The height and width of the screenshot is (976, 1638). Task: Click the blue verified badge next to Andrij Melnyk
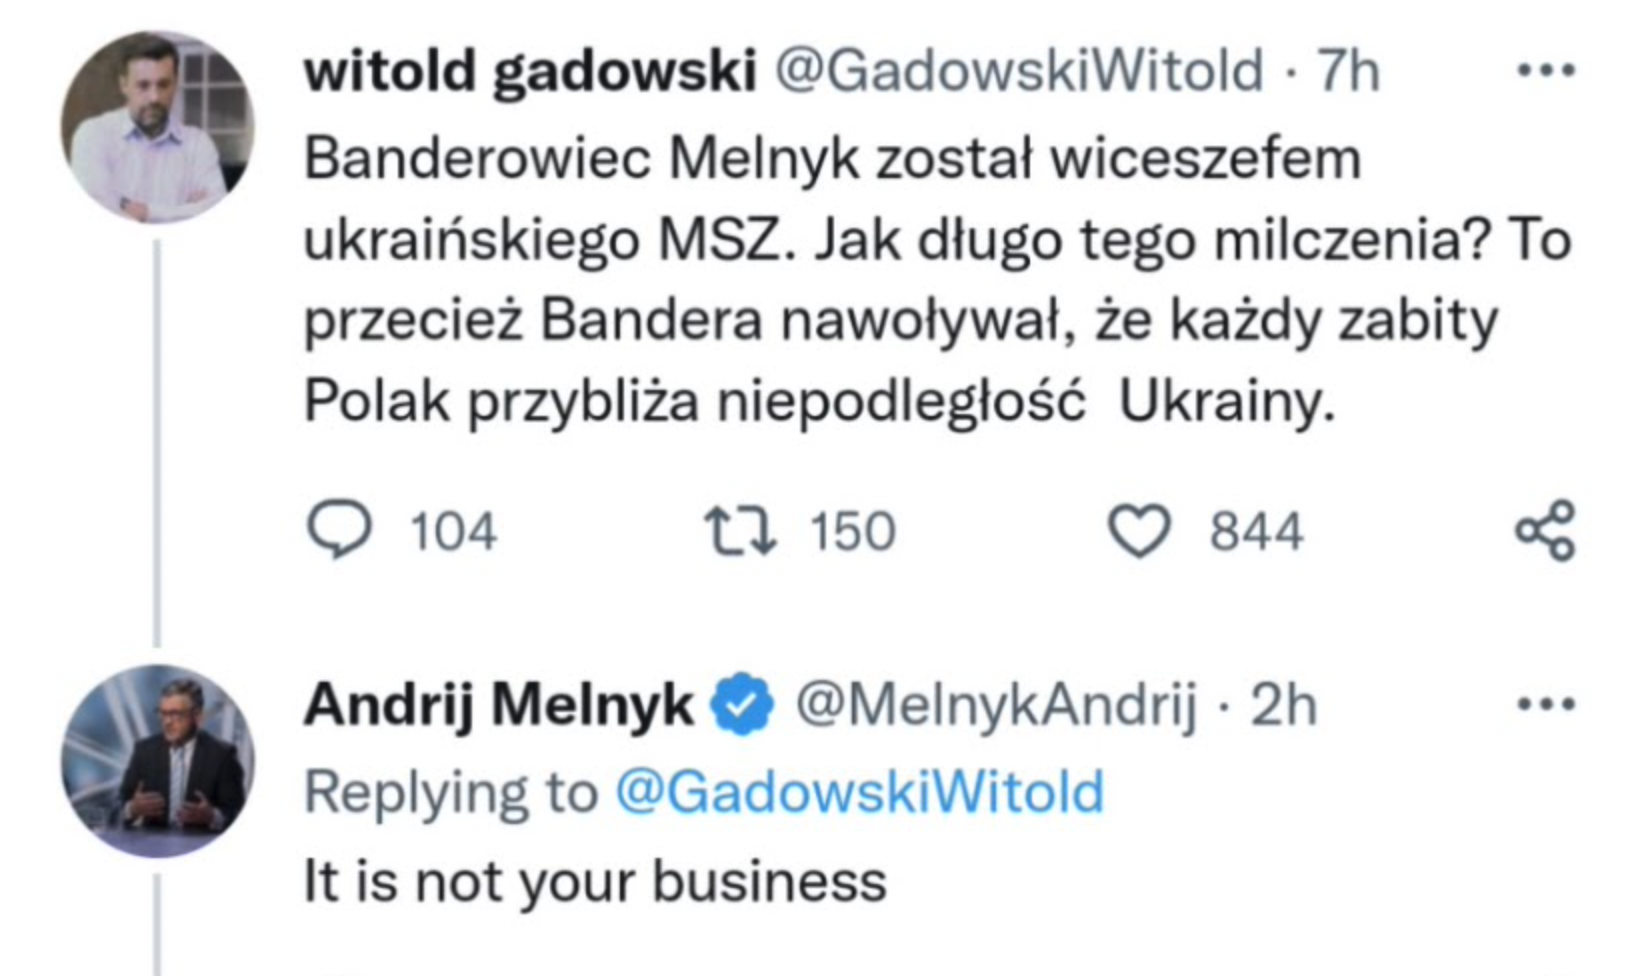pyautogui.click(x=741, y=705)
